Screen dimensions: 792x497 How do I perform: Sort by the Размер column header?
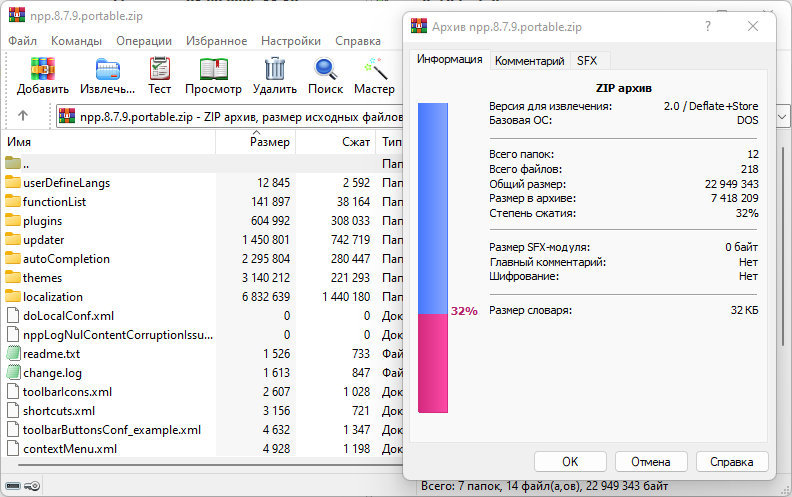pyautogui.click(x=256, y=142)
